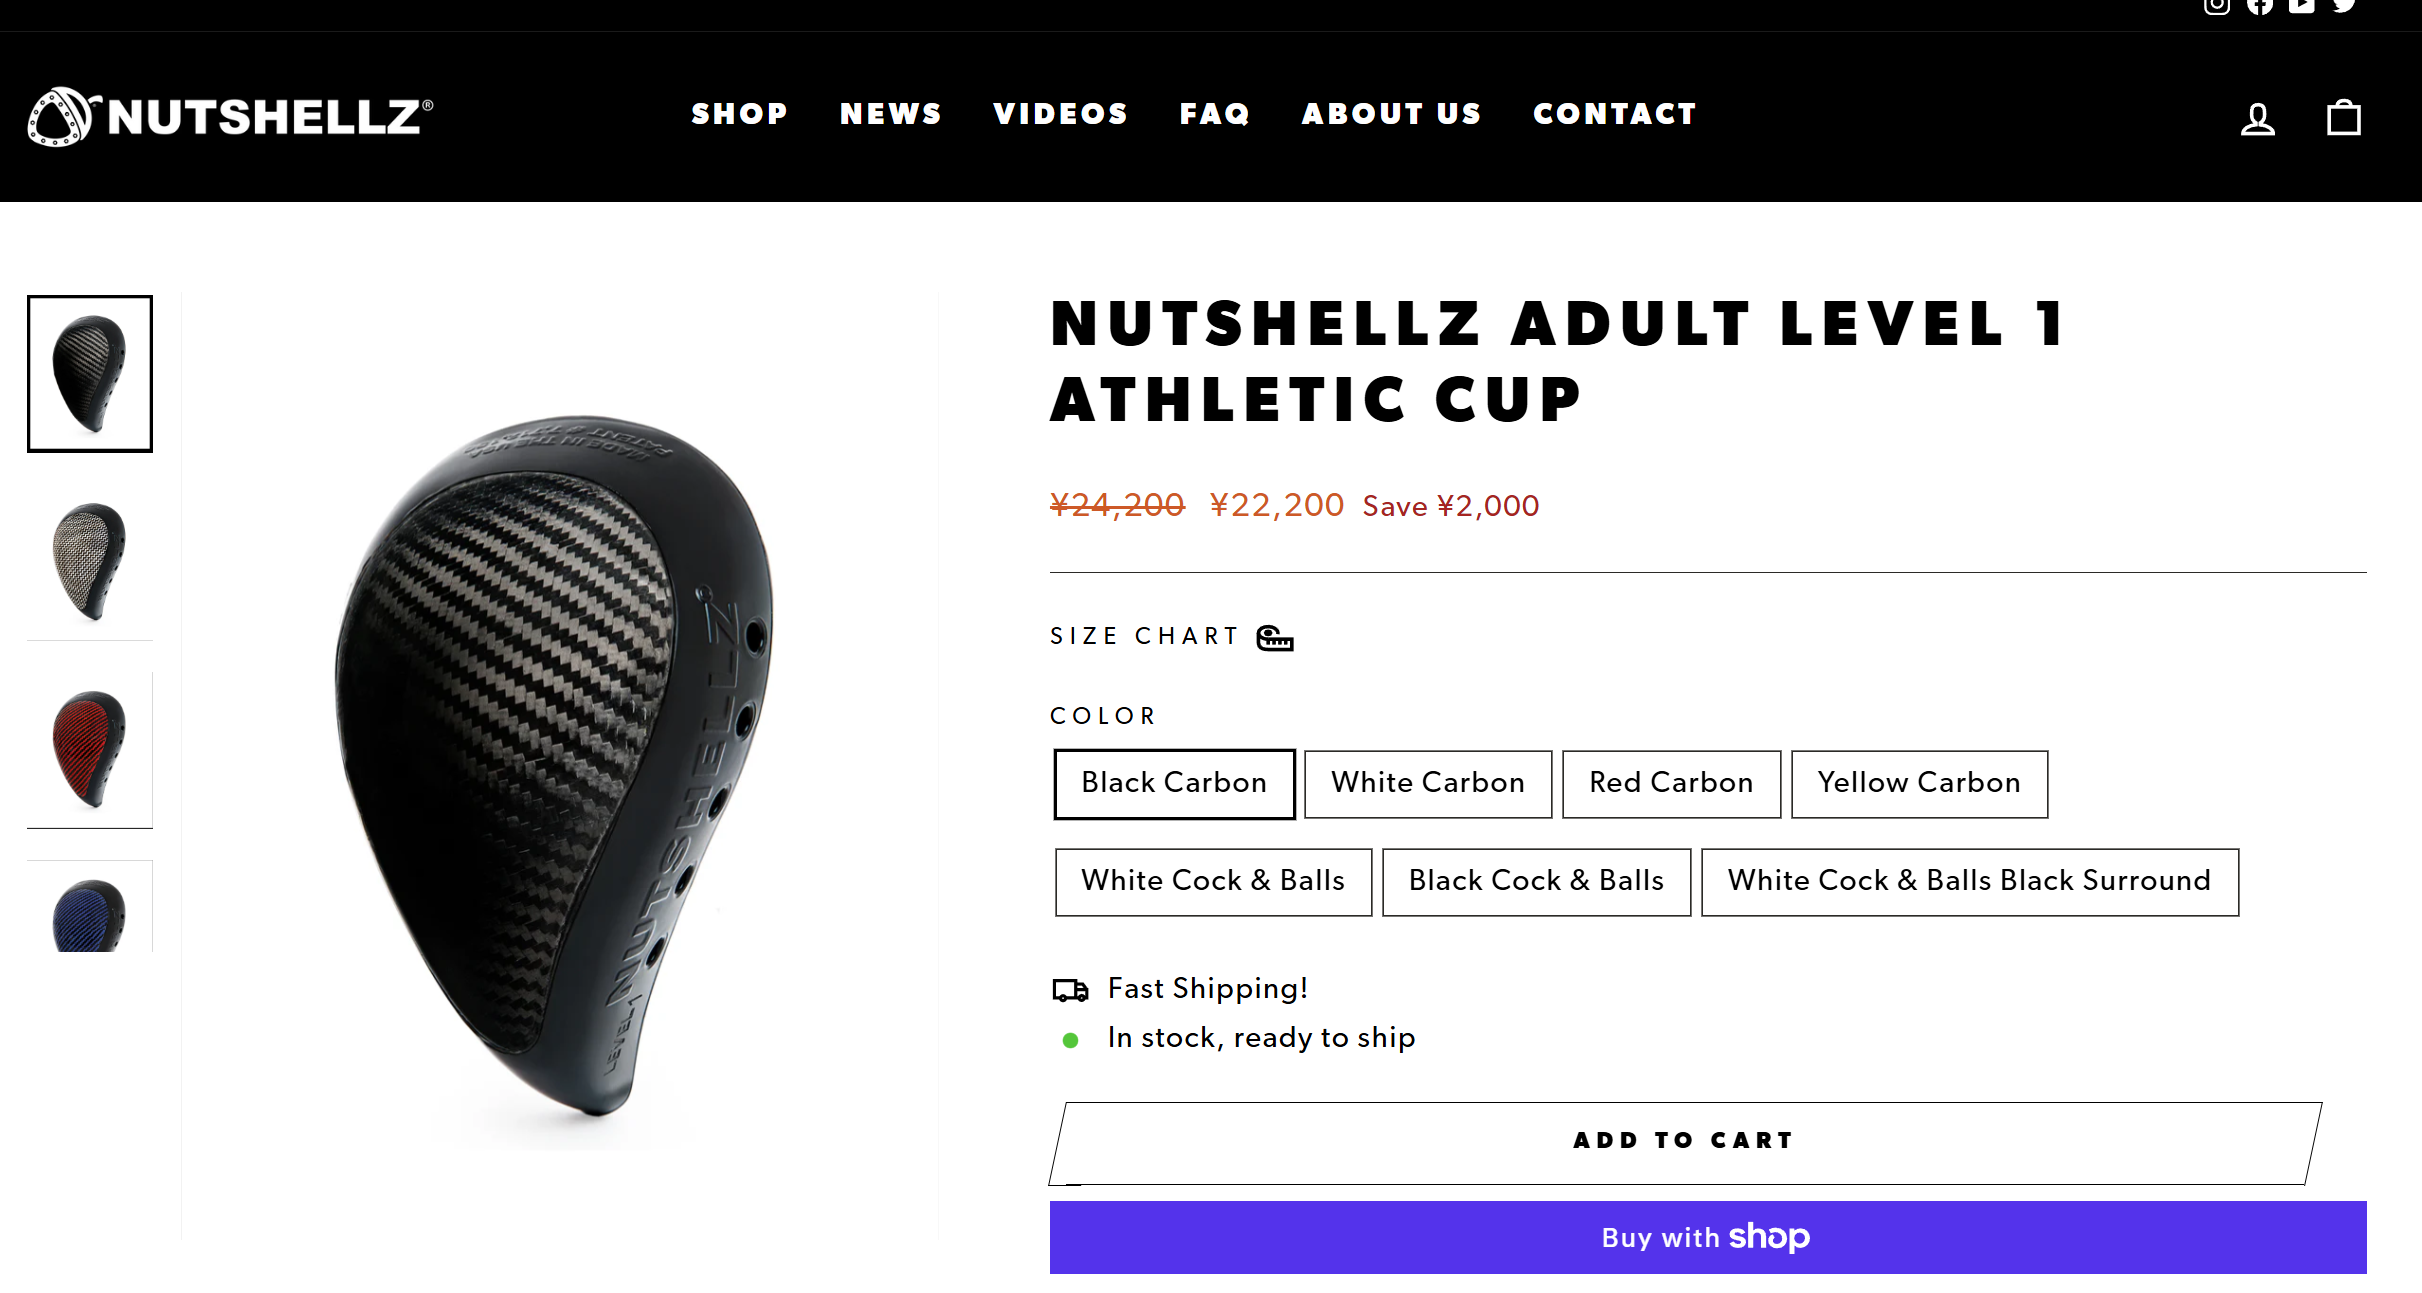Image resolution: width=2422 pixels, height=1293 pixels.
Task: View the blue carbon cup thumbnail
Action: point(89,912)
